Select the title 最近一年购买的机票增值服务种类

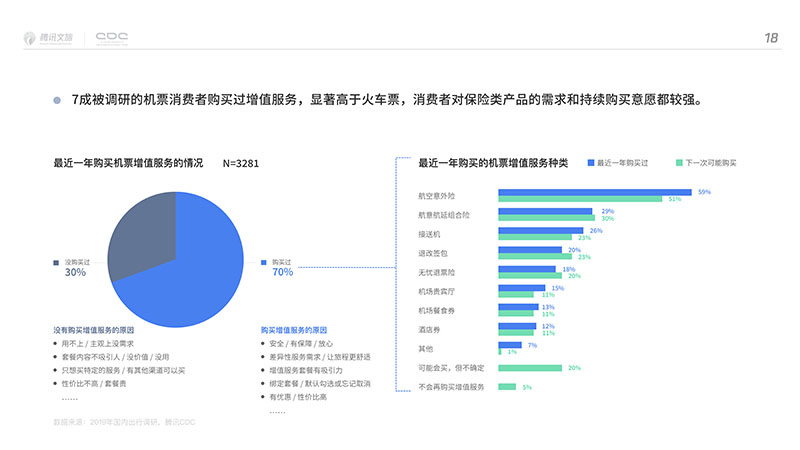[493, 163]
